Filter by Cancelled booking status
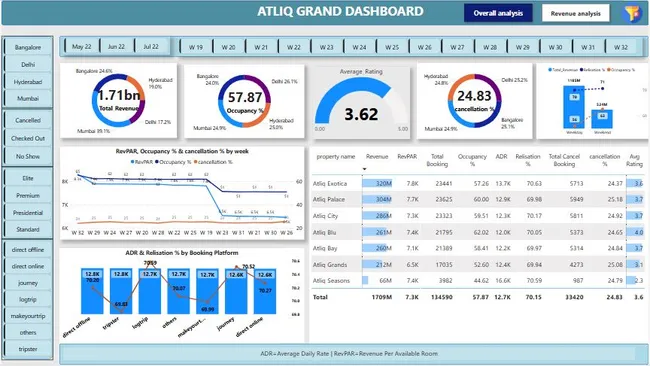650x366 pixels. tap(28, 120)
